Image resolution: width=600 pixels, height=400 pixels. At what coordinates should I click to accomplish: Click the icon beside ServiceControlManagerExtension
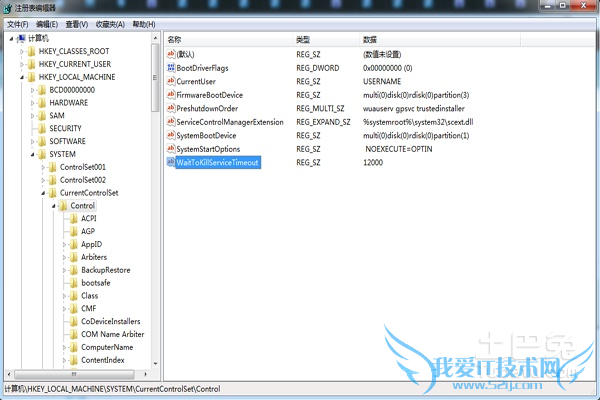point(171,122)
